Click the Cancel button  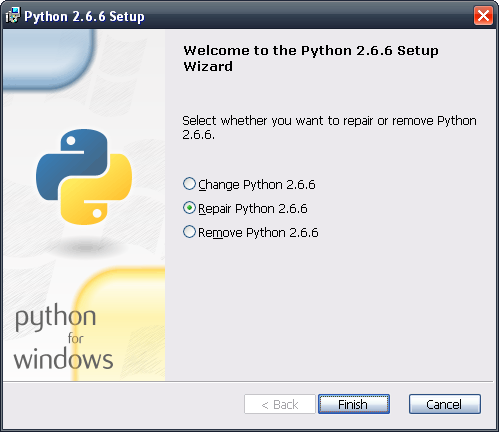point(445,404)
